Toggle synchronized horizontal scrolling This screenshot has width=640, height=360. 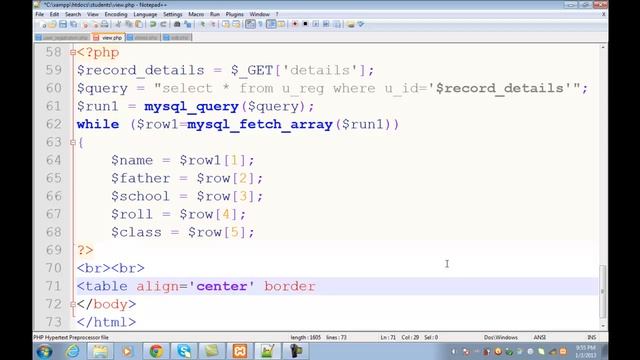236,24
